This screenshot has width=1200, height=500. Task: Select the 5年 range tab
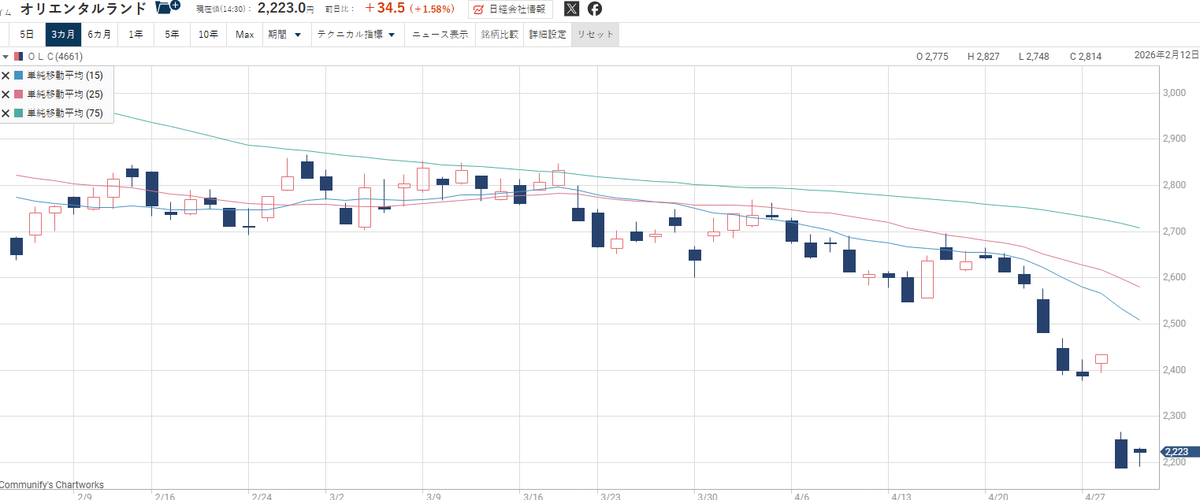[172, 34]
